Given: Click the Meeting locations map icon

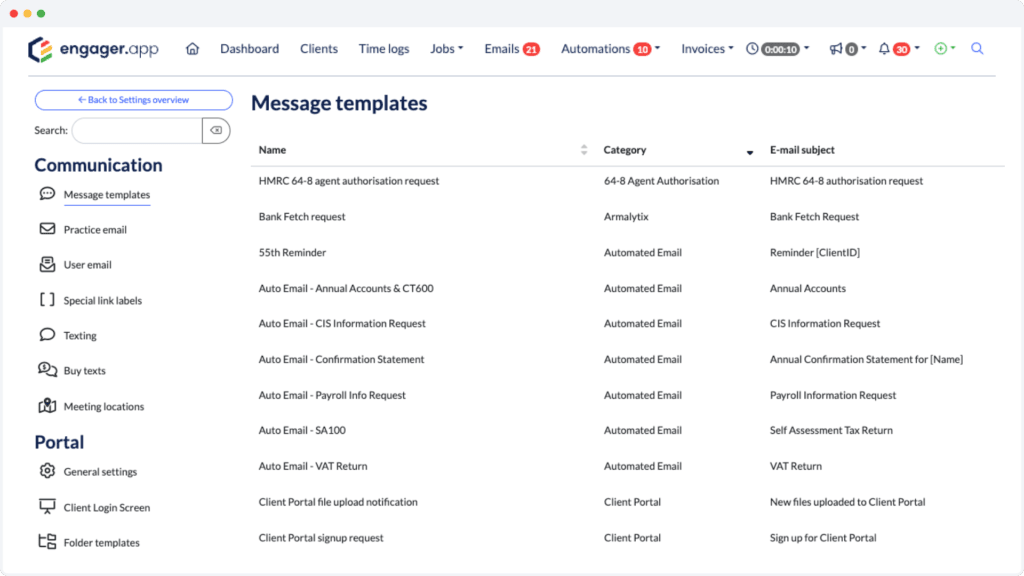Looking at the screenshot, I should [47, 406].
